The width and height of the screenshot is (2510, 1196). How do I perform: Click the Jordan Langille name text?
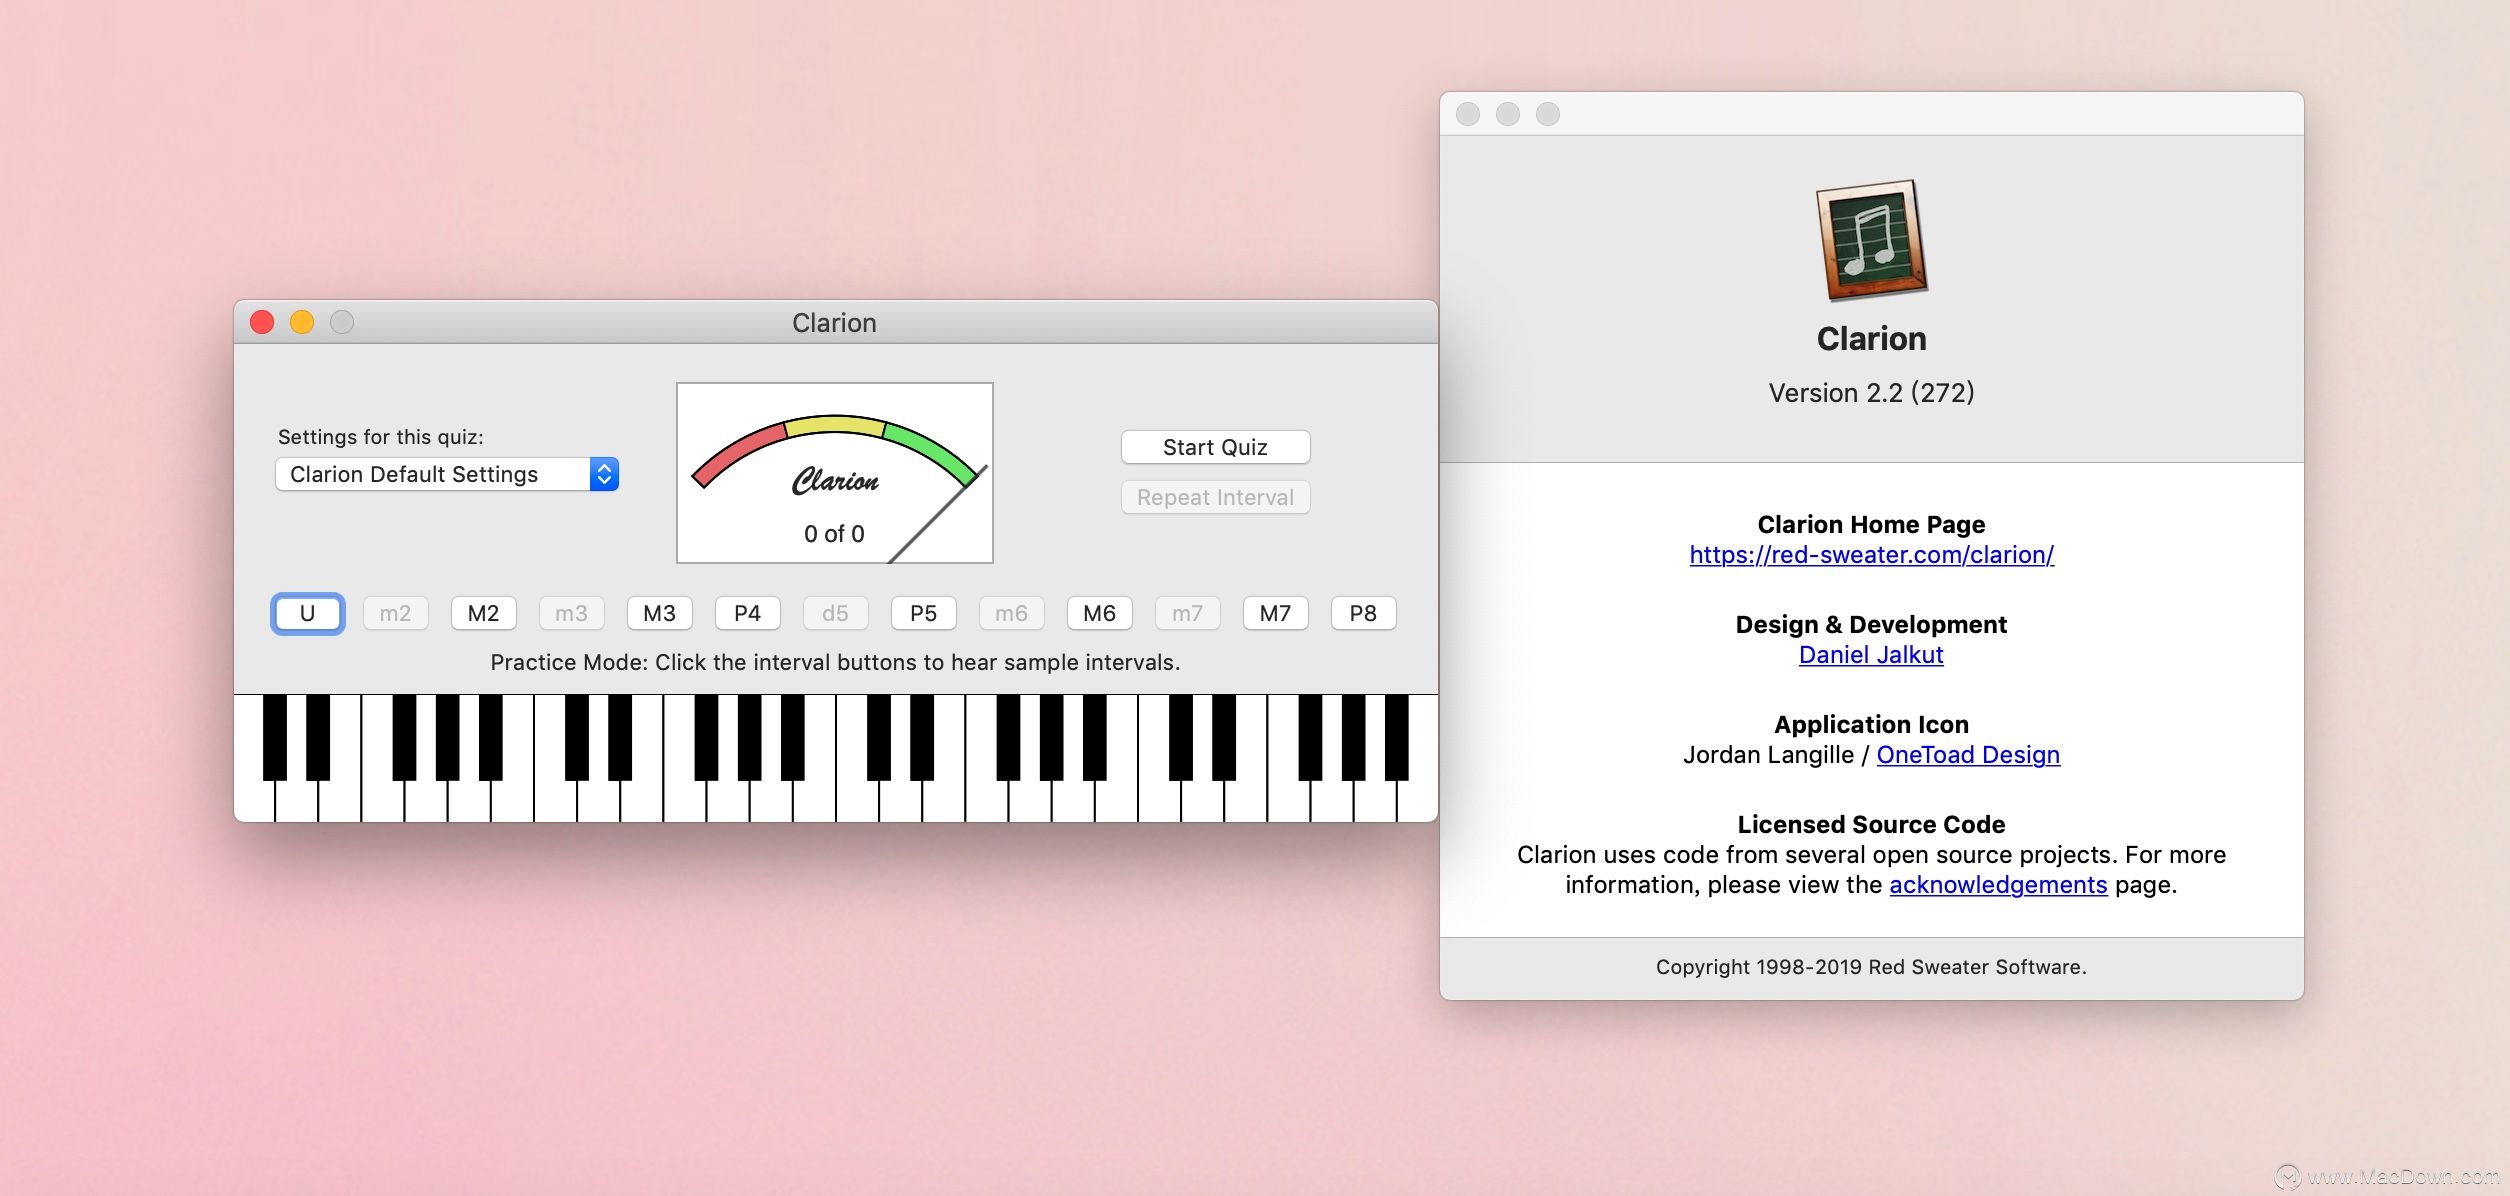tap(1768, 755)
